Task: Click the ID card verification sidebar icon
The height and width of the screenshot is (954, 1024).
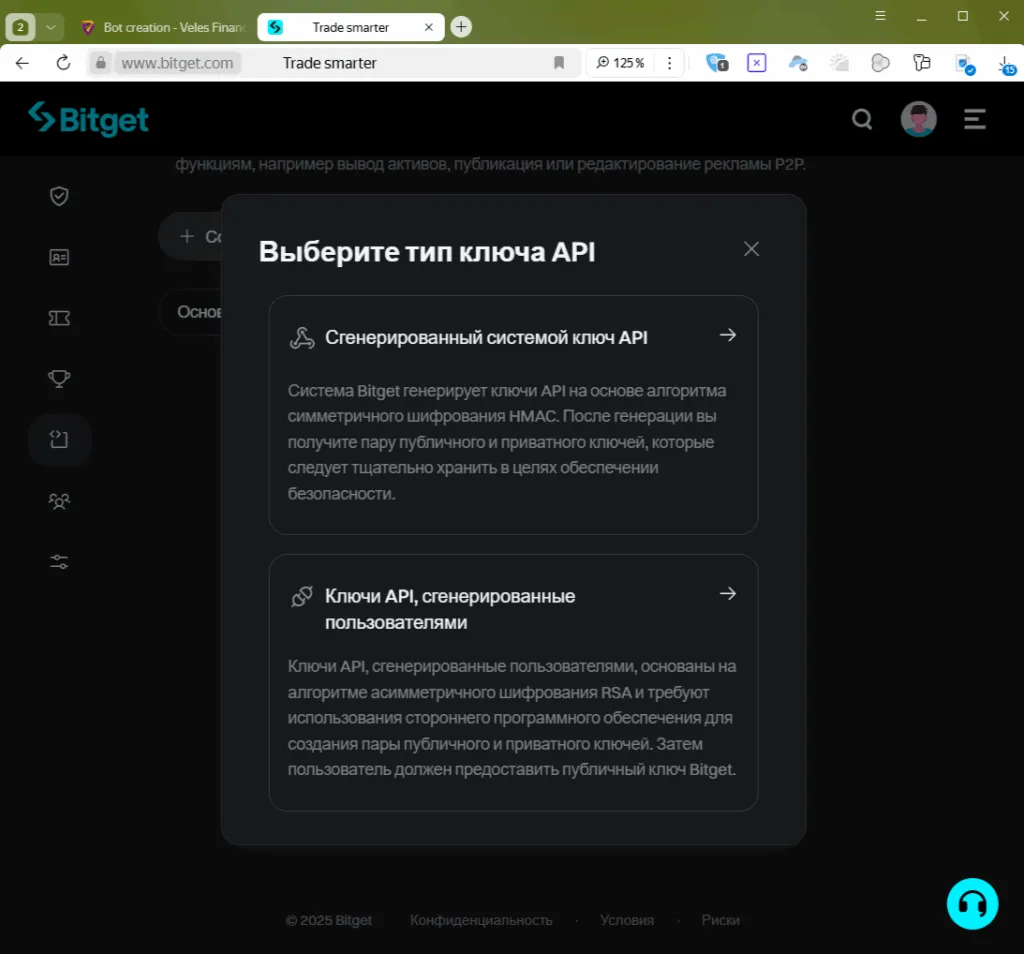Action: tap(59, 257)
